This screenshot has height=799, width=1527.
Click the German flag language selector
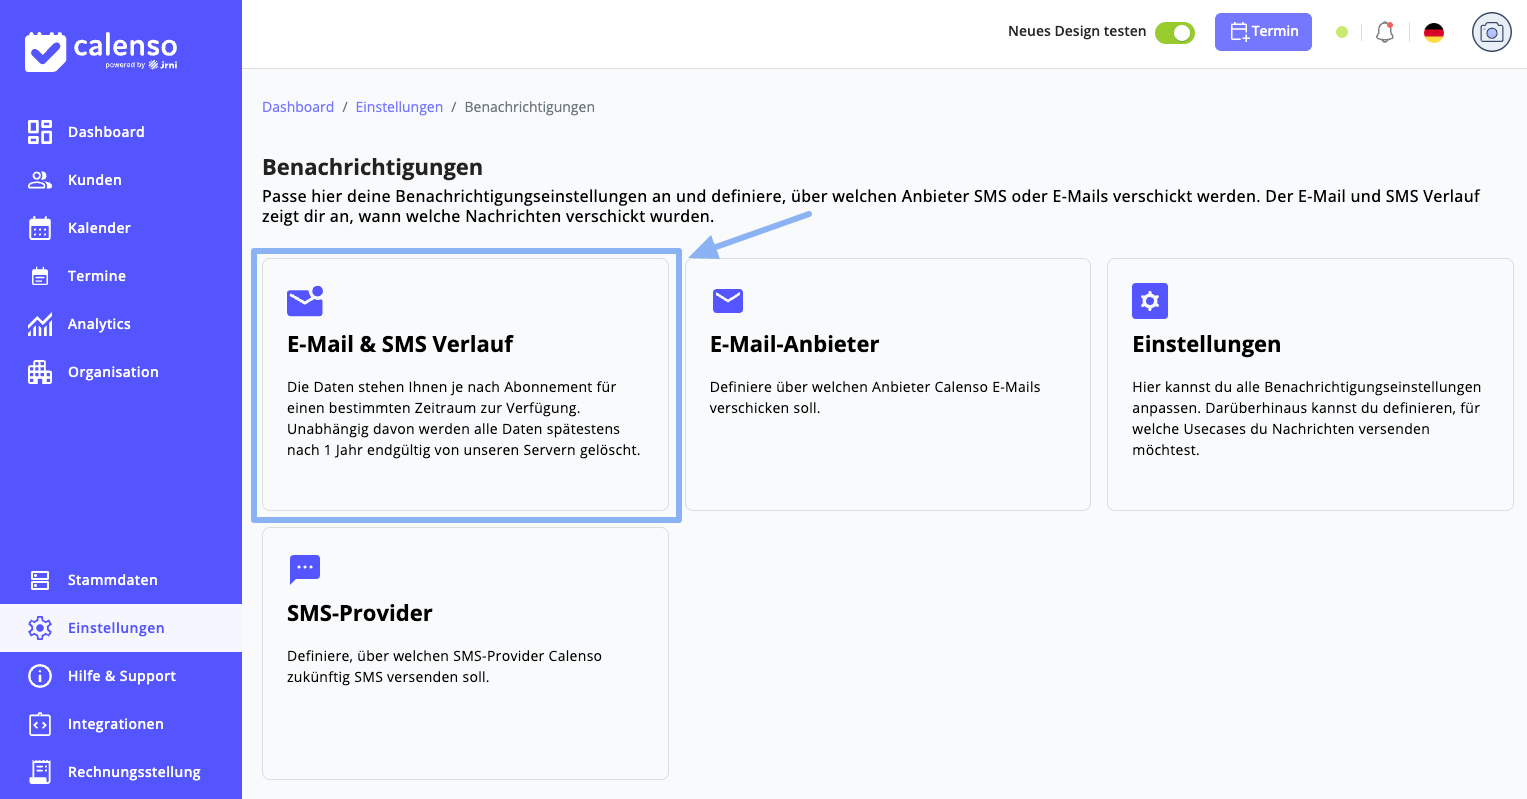coord(1434,33)
